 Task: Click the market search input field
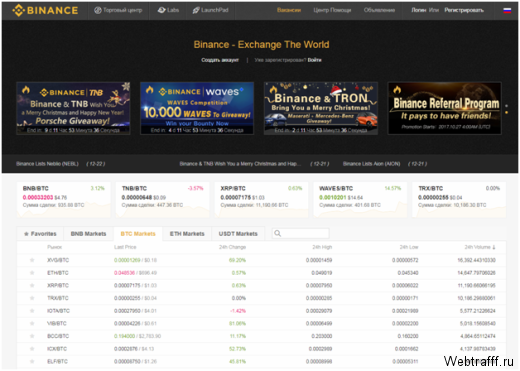301,234
